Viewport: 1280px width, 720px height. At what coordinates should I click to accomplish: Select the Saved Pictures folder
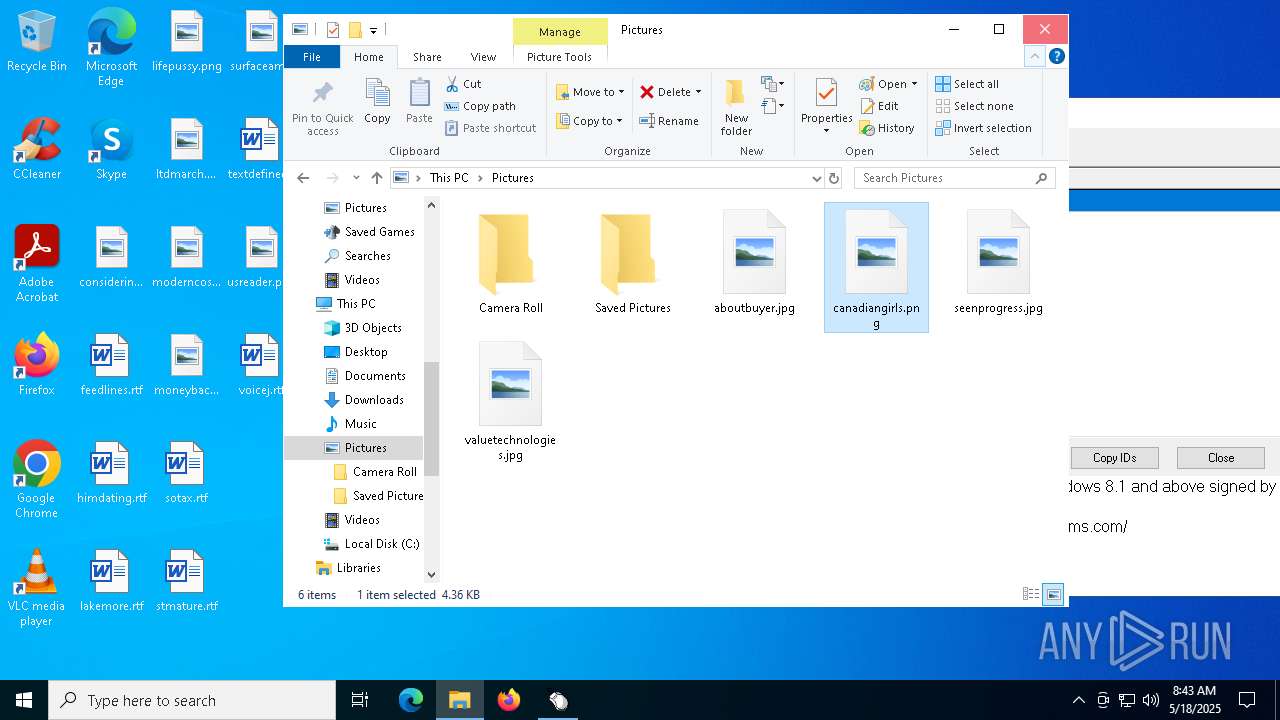click(633, 264)
